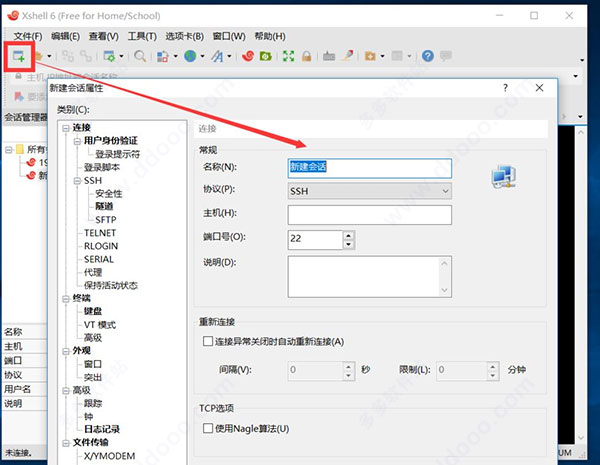This screenshot has width=600, height=465.
Task: Select SERIAL in category tree
Action: pos(99,259)
